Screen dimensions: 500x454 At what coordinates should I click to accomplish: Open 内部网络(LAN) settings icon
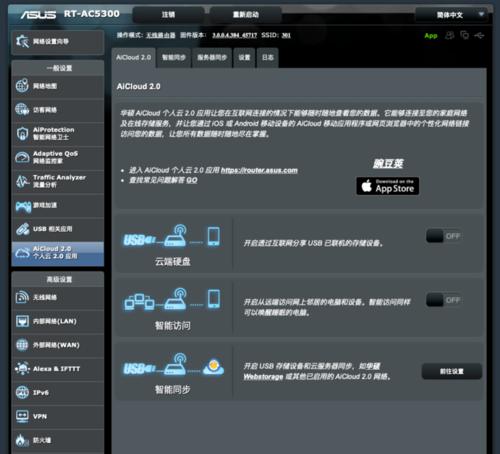click(x=22, y=321)
